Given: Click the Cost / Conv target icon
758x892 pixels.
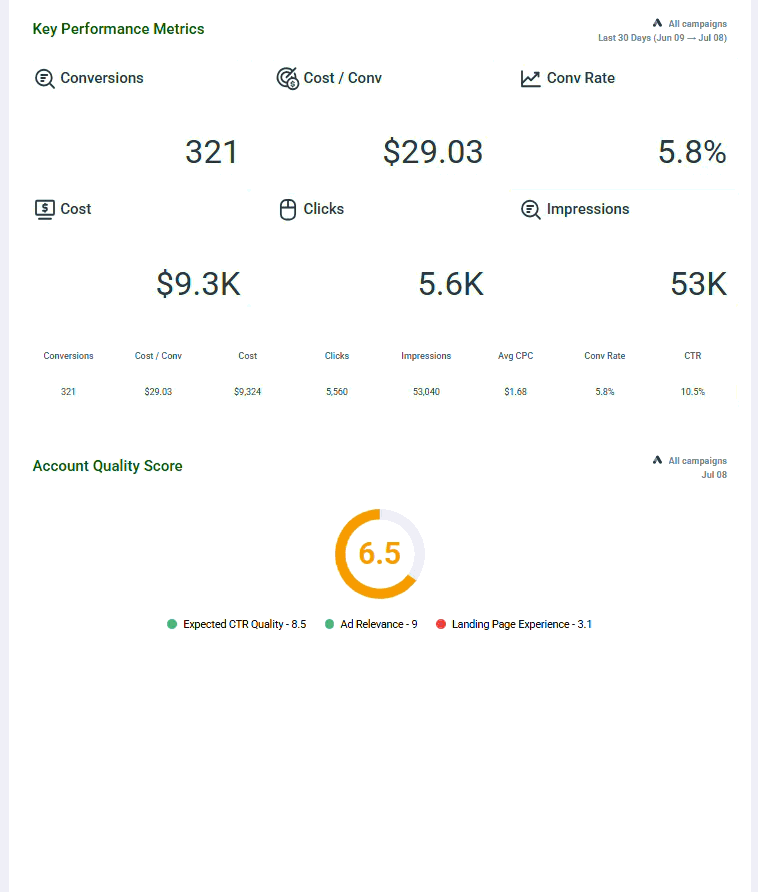Looking at the screenshot, I should tap(287, 79).
